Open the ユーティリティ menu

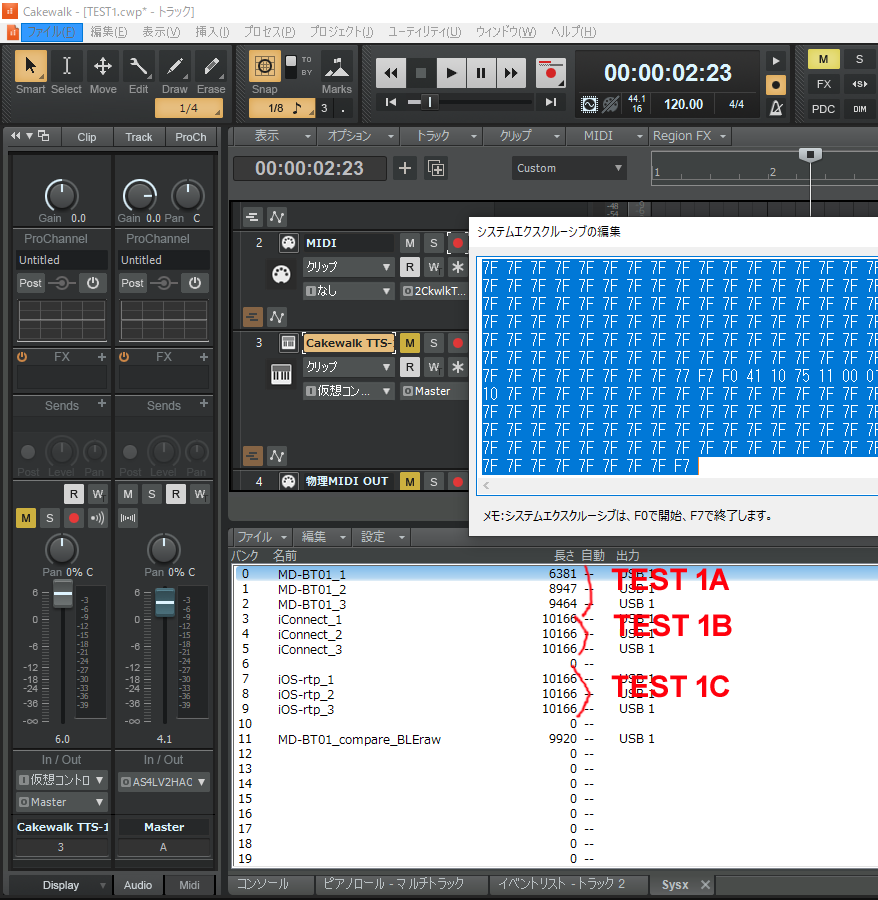[425, 32]
